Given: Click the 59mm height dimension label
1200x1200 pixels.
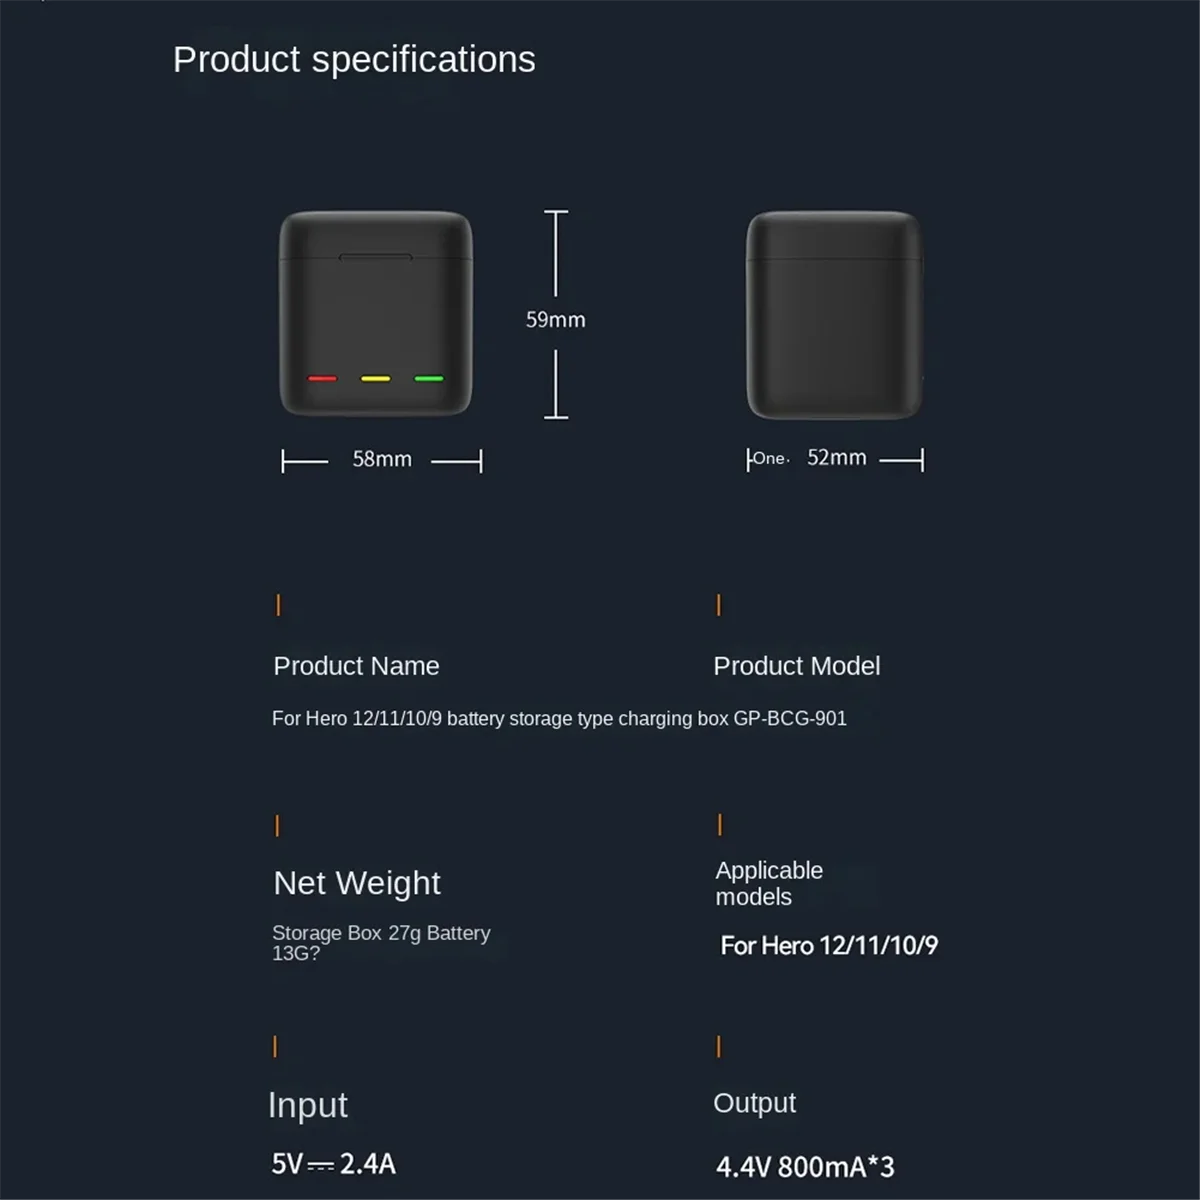Looking at the screenshot, I should point(556,320).
